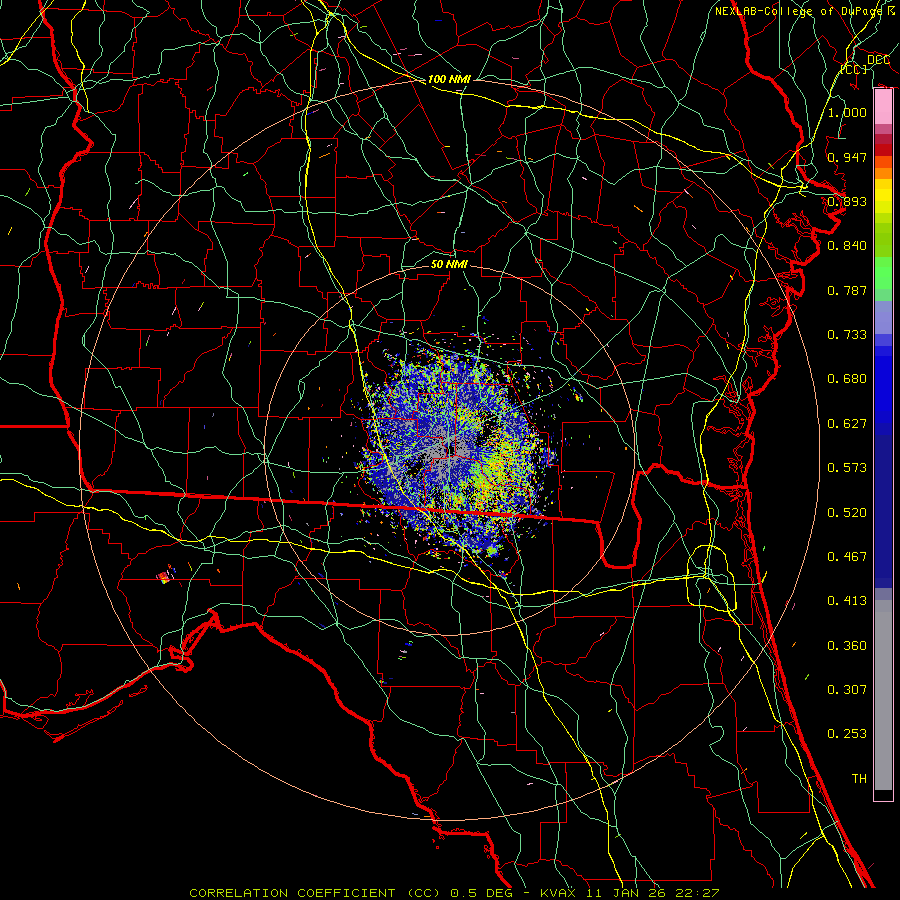Click the red color bar segment
The image size is (900, 900).
[883, 150]
